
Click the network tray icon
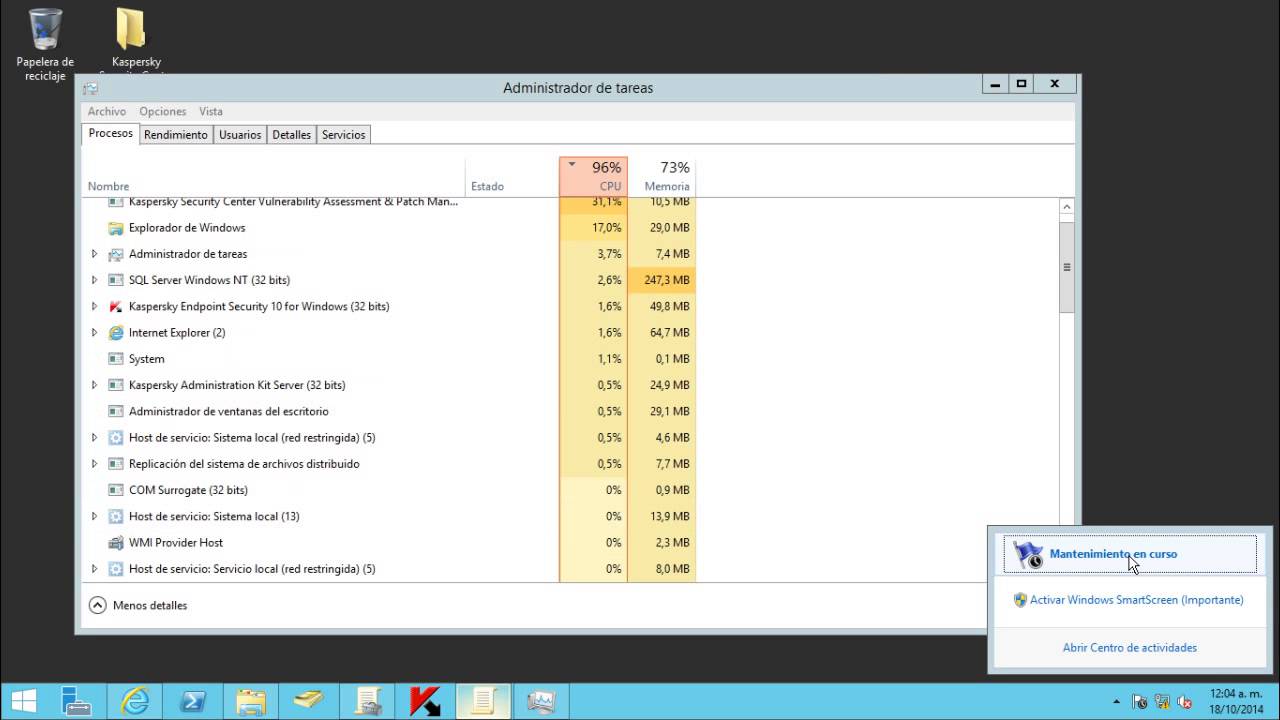coord(1162,702)
